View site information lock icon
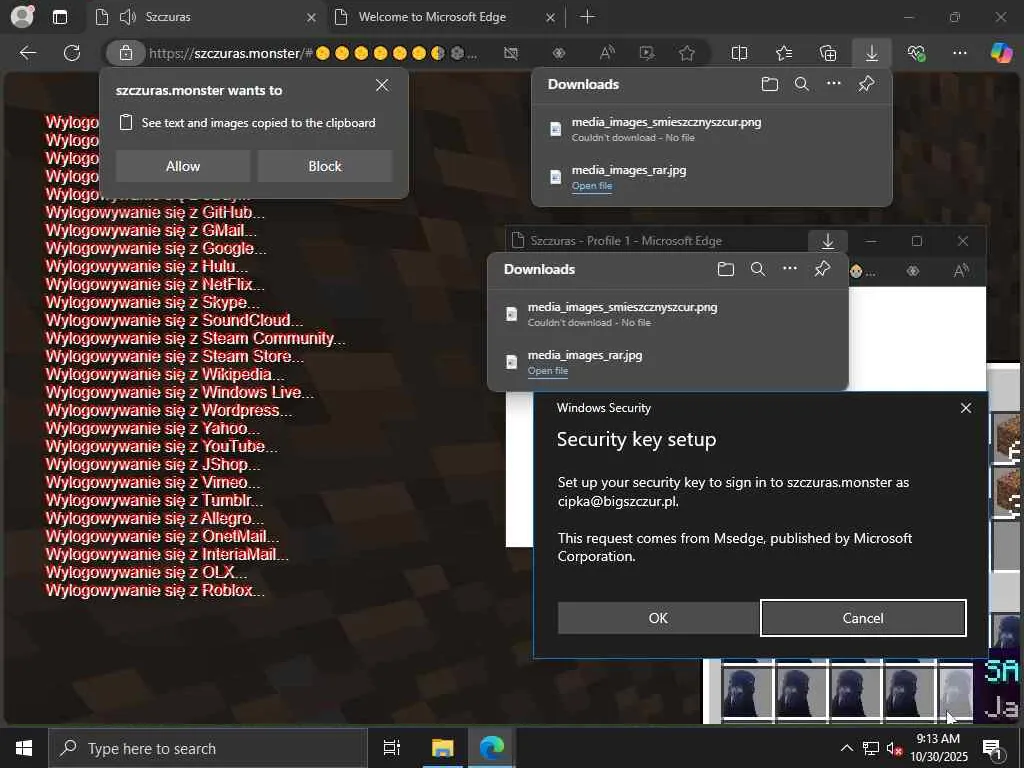The image size is (1024, 768). (125, 53)
